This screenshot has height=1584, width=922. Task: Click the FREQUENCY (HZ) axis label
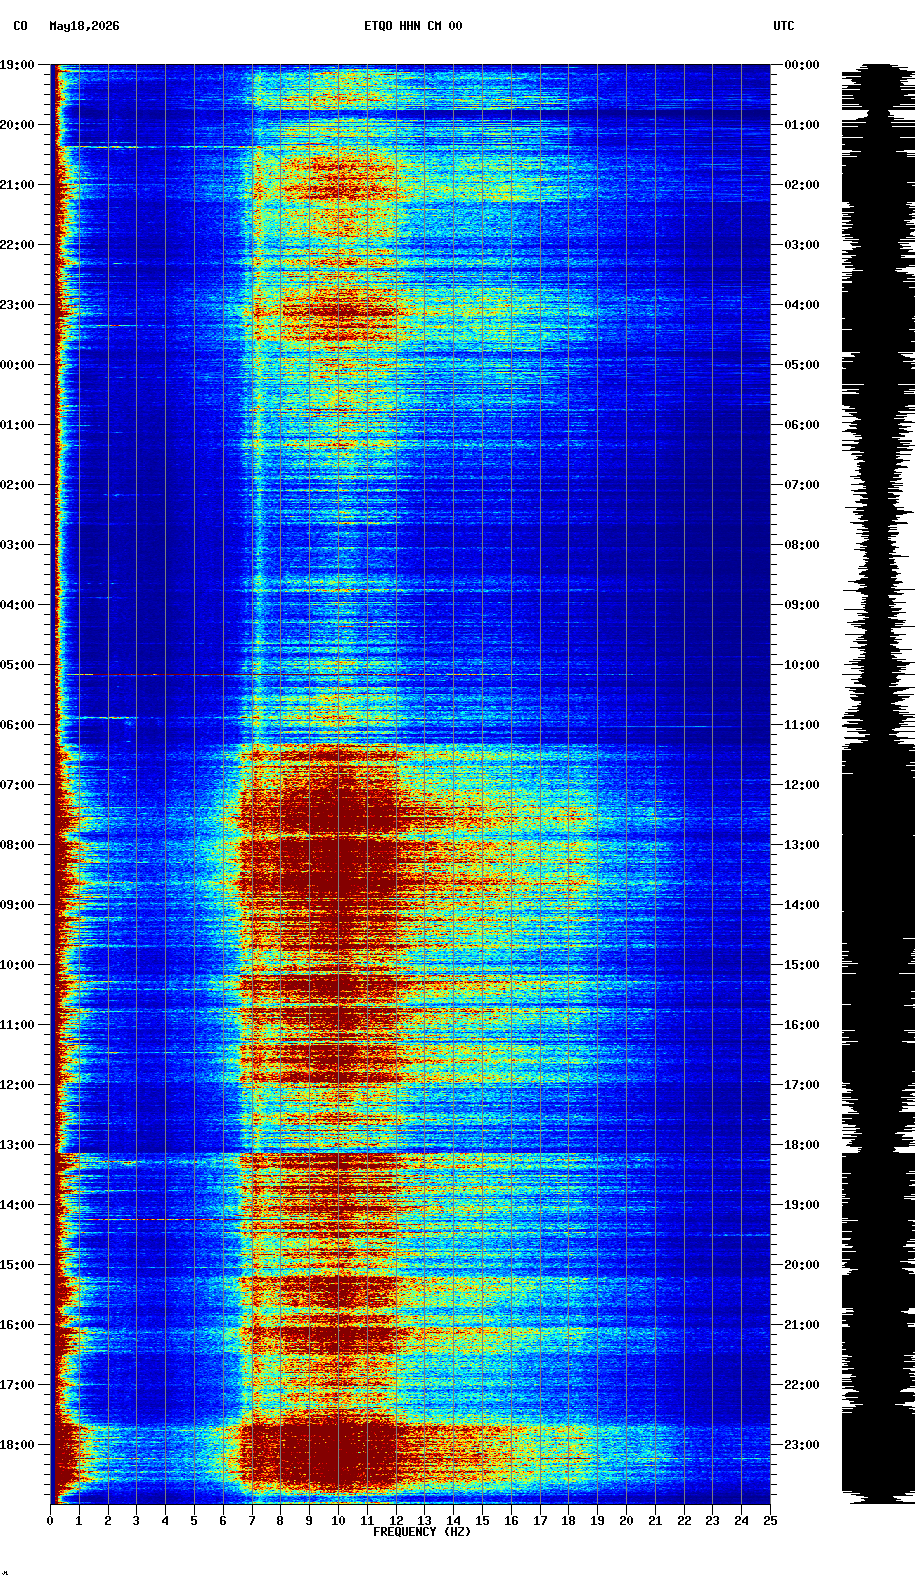point(421,1532)
